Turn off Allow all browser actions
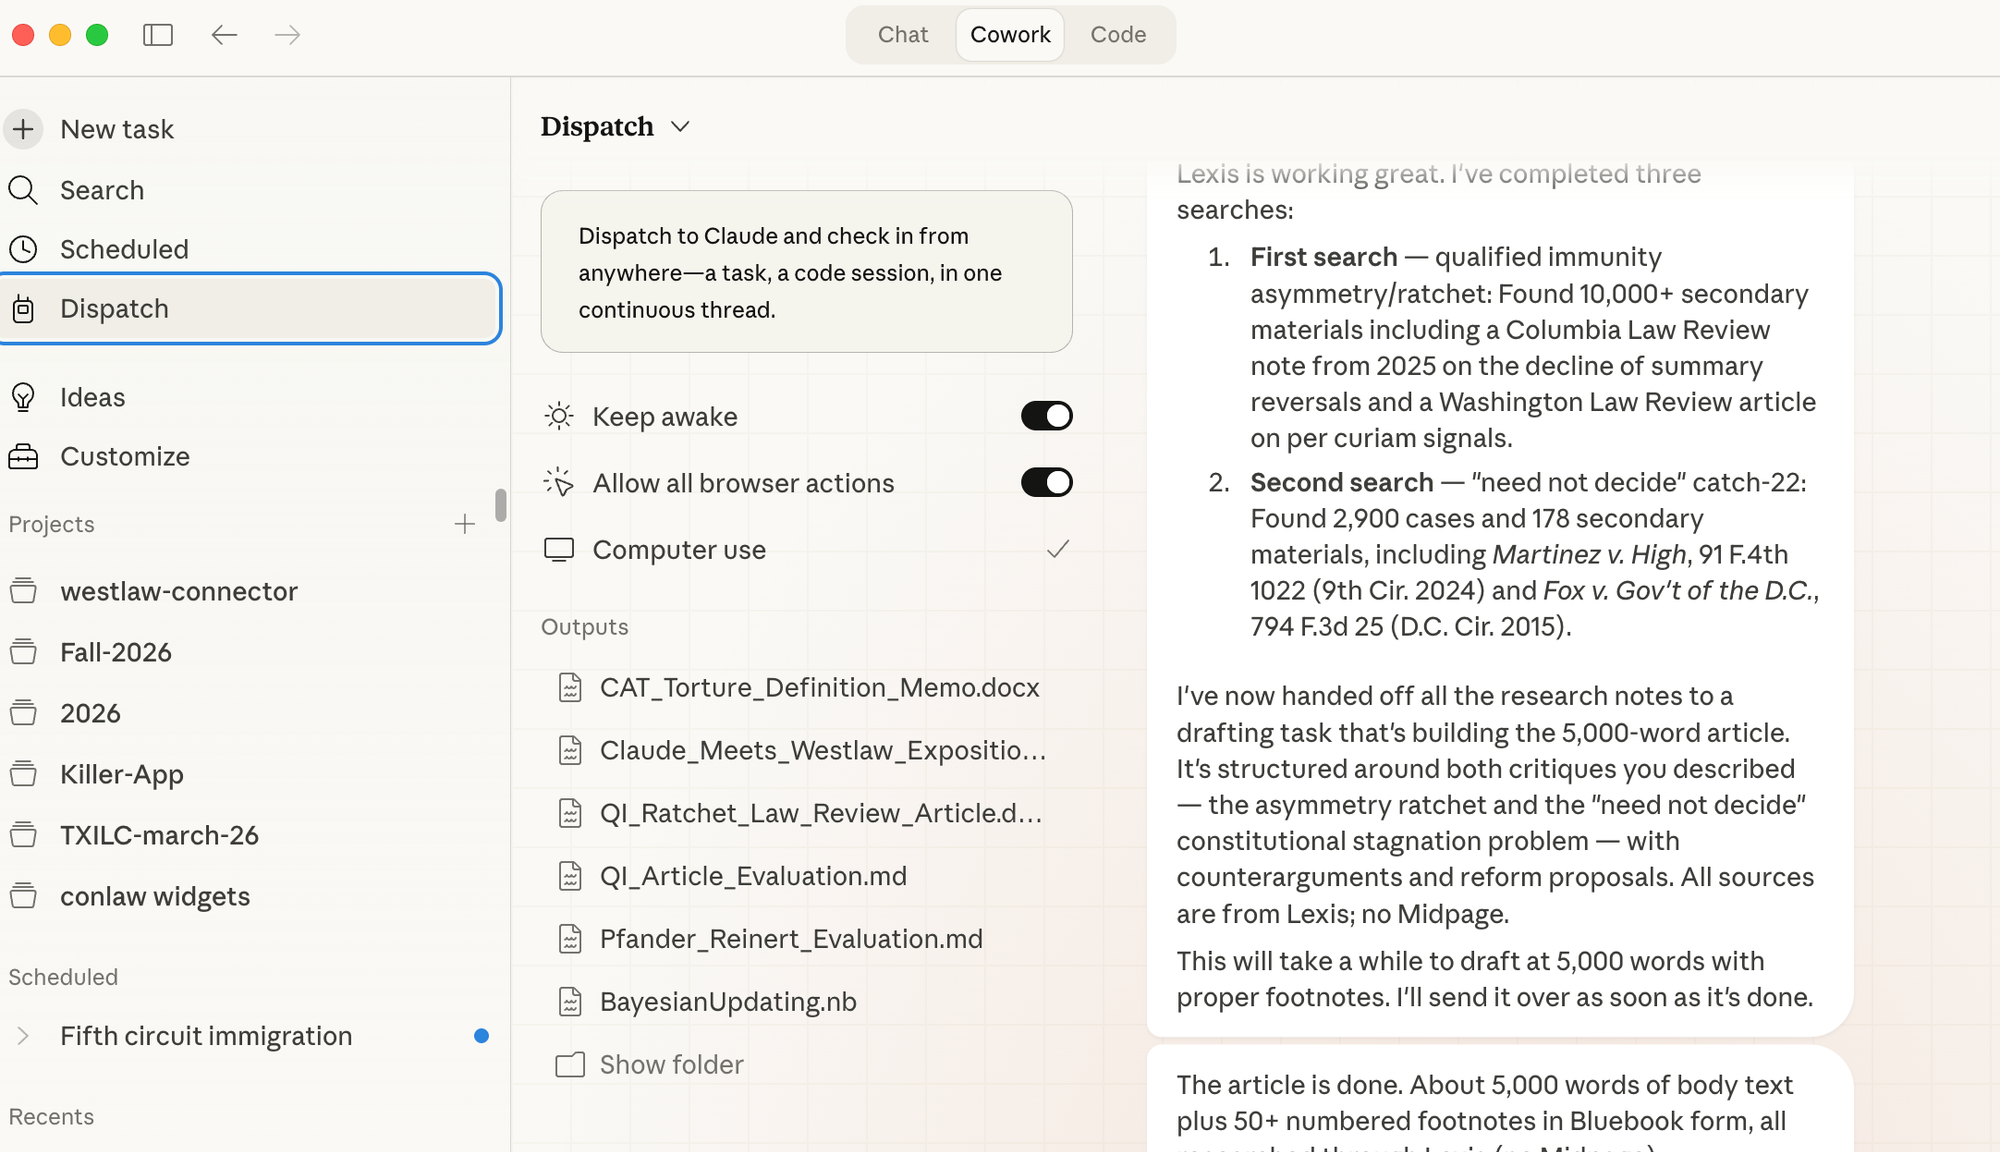 (x=1046, y=483)
